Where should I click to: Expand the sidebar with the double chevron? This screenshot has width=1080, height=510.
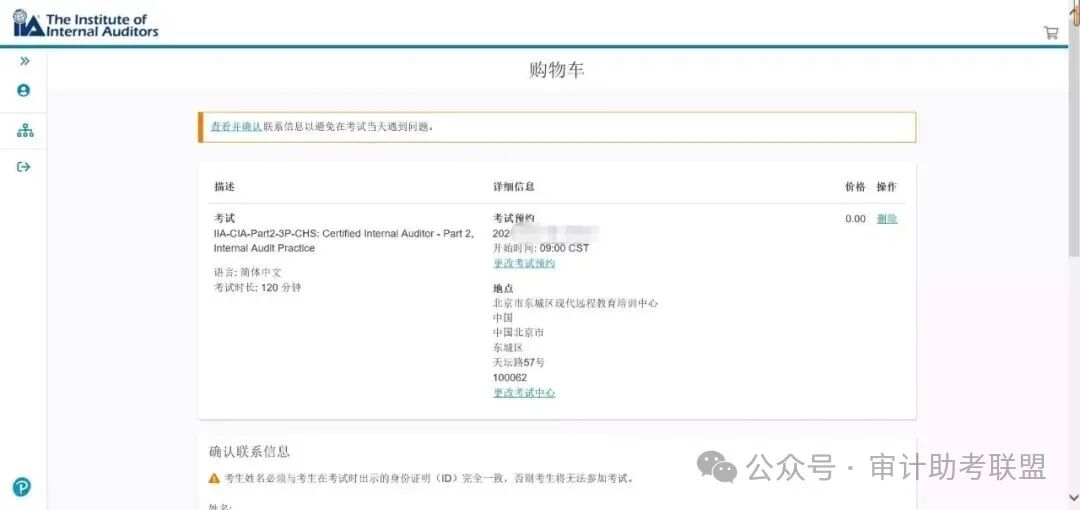(x=24, y=61)
